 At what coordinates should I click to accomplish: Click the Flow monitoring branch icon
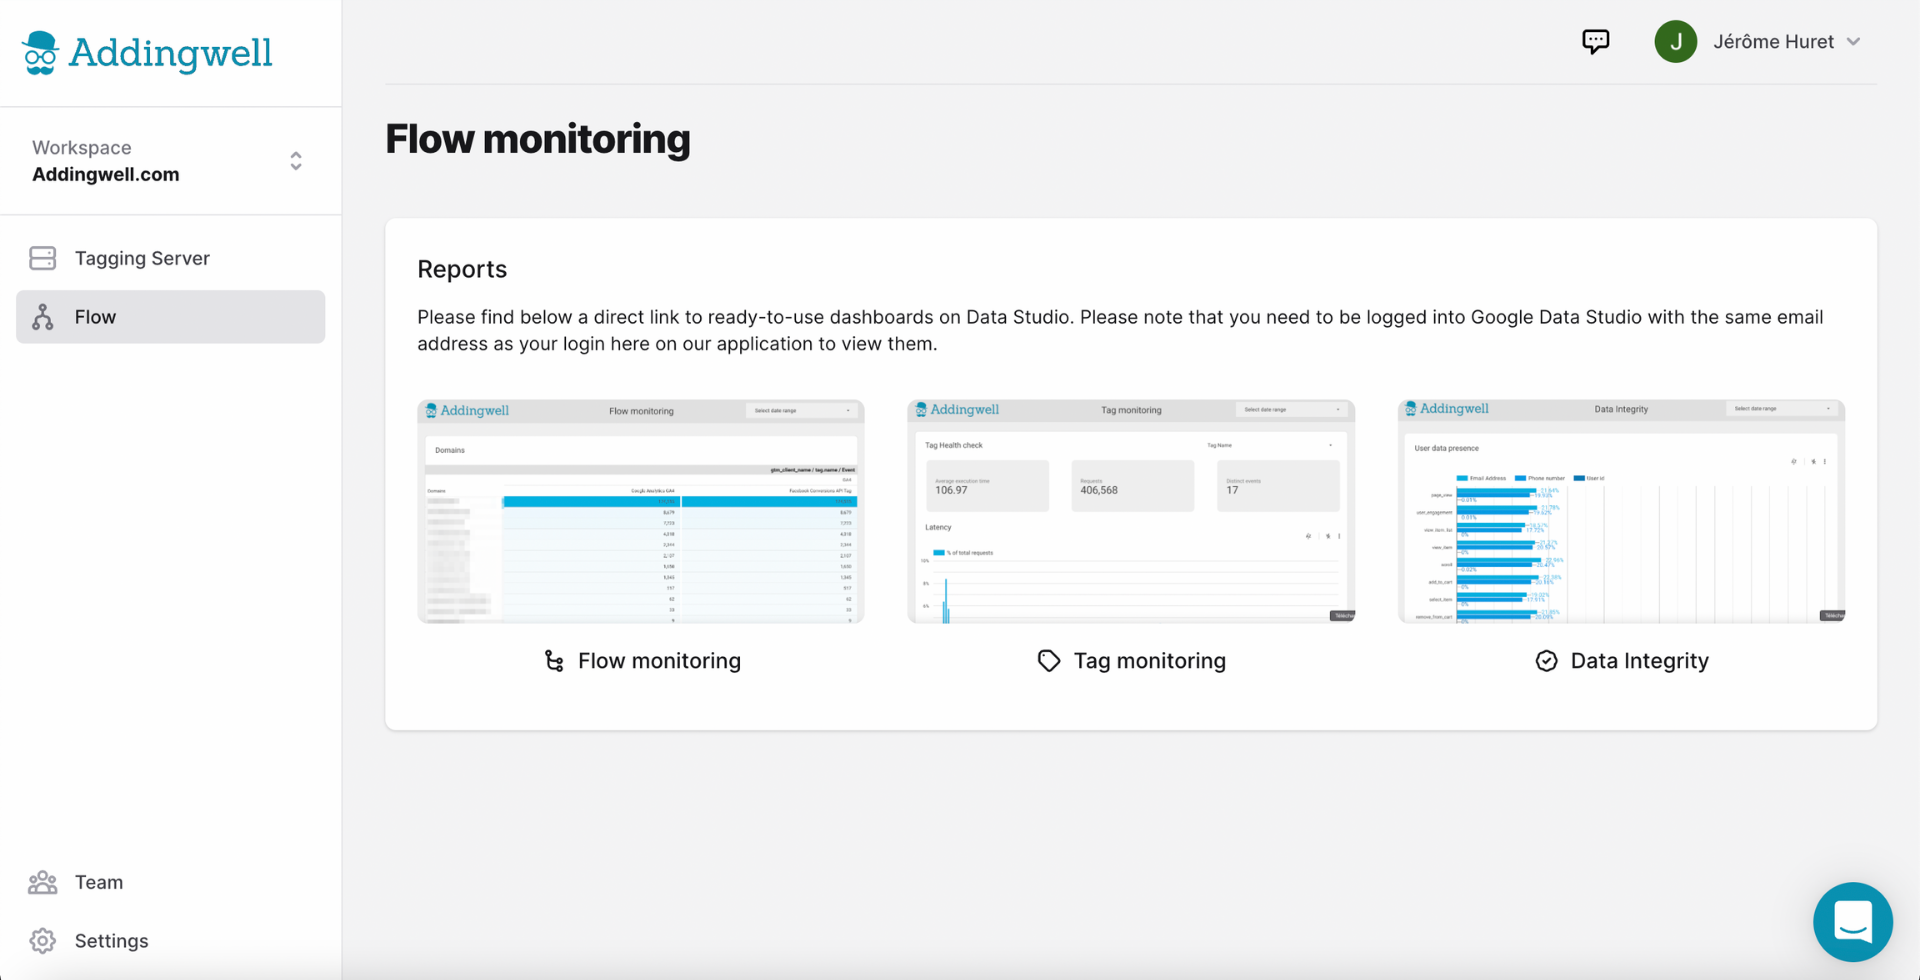point(554,661)
